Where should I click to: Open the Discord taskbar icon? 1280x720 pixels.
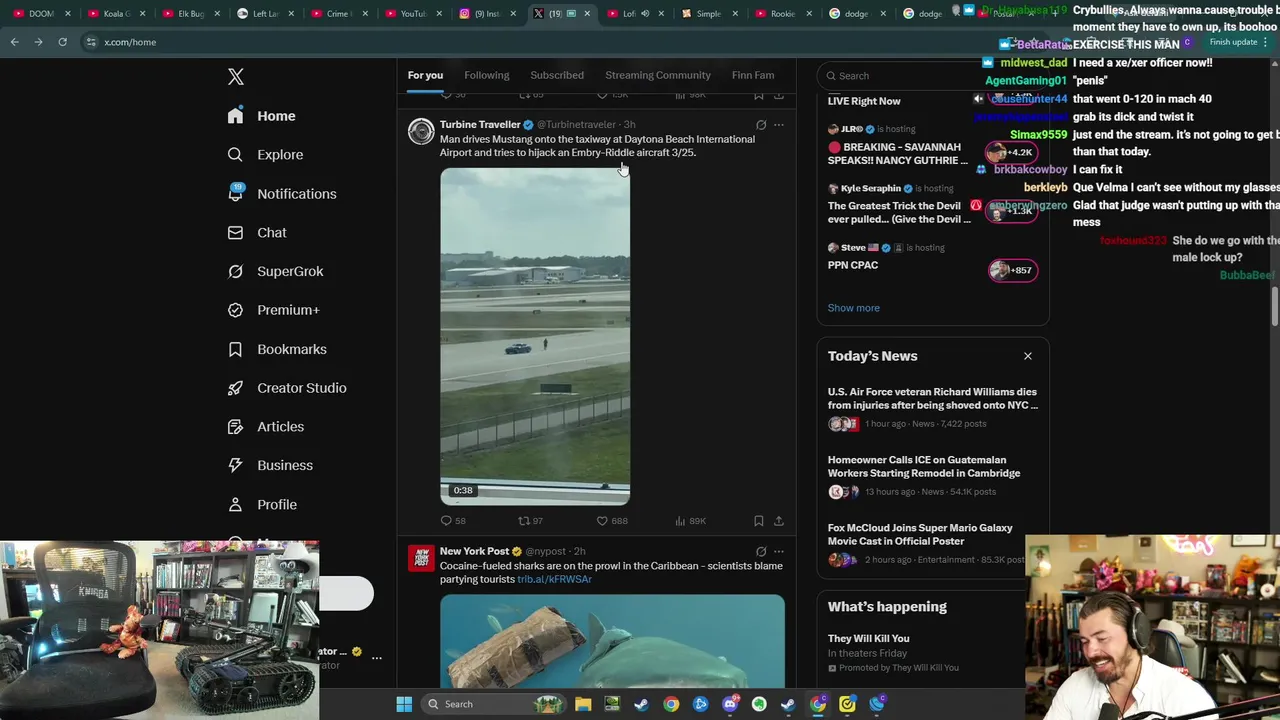(x=730, y=704)
